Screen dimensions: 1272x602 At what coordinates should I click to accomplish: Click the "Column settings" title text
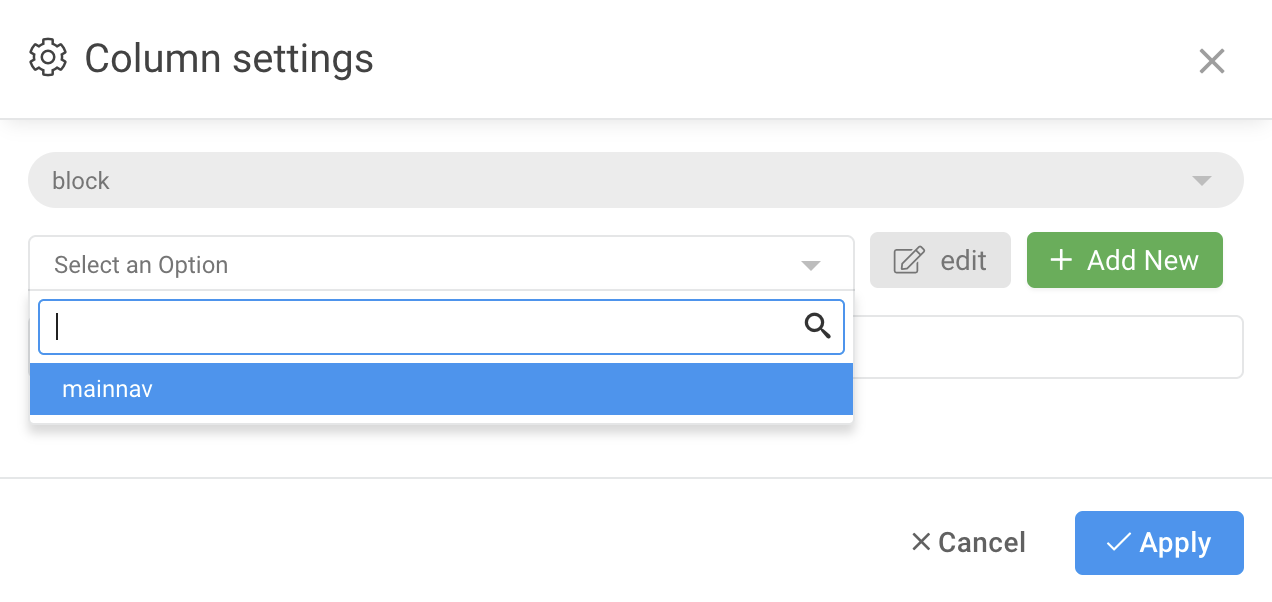(x=229, y=58)
